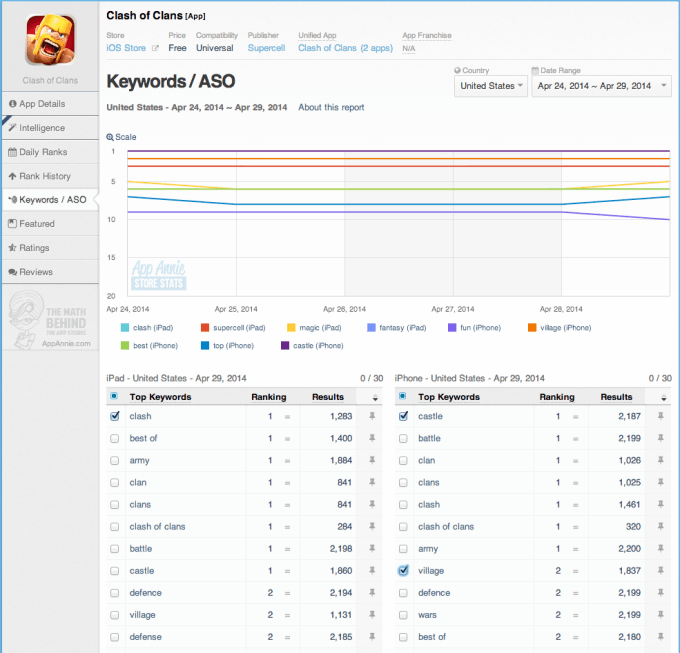The width and height of the screenshot is (680, 653).
Task: Toggle the select-all box in iPad table header
Action: tap(114, 397)
